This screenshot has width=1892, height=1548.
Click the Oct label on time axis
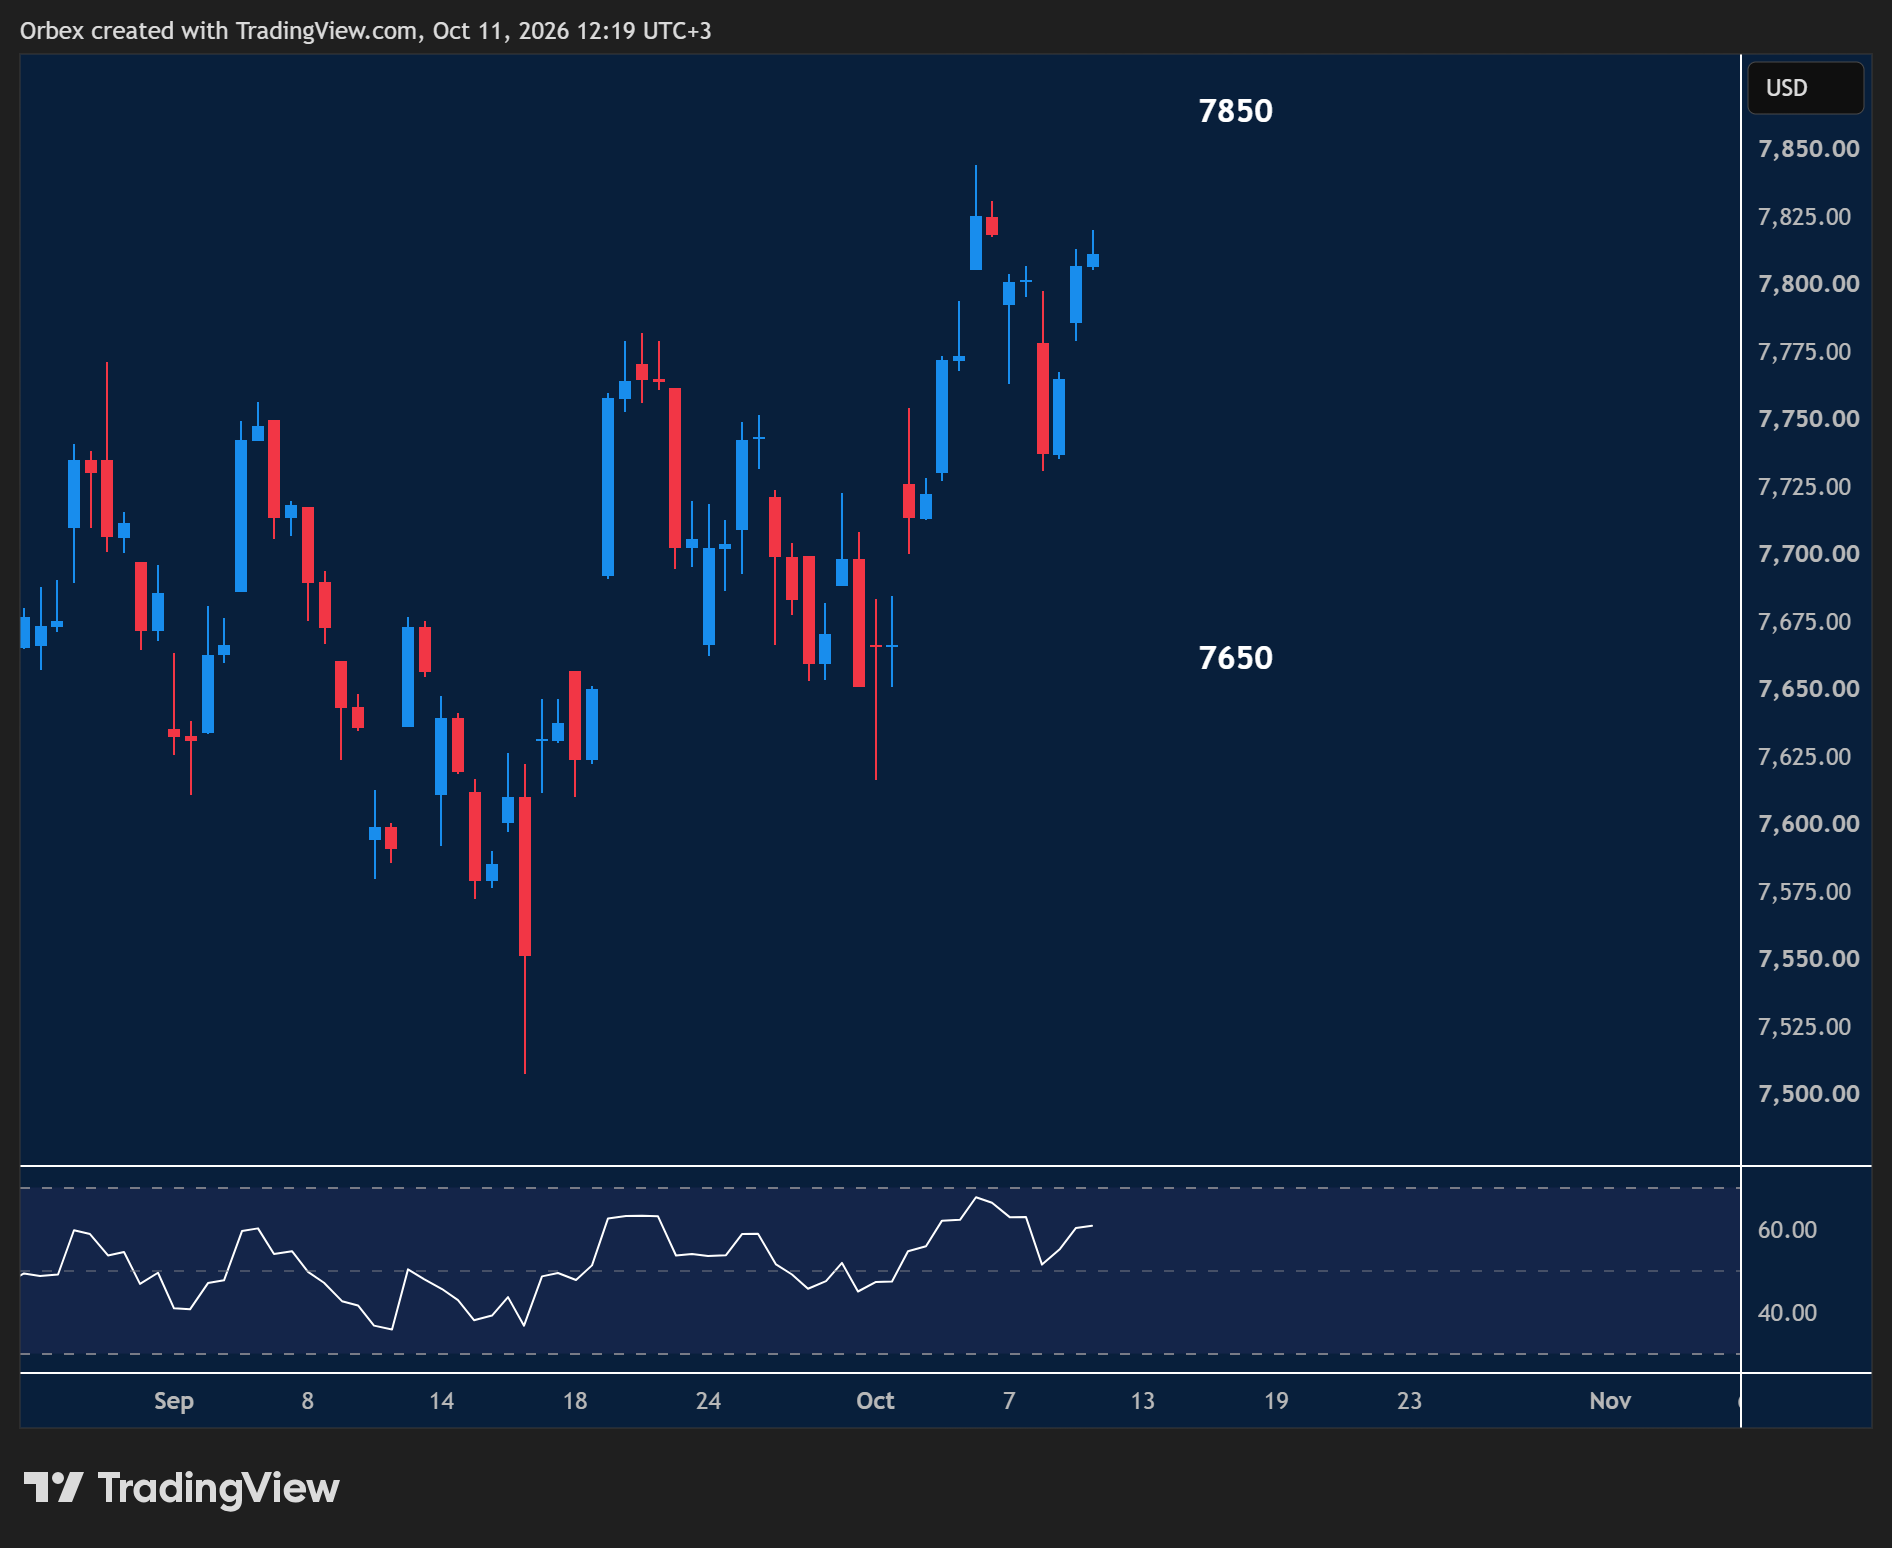(x=875, y=1401)
